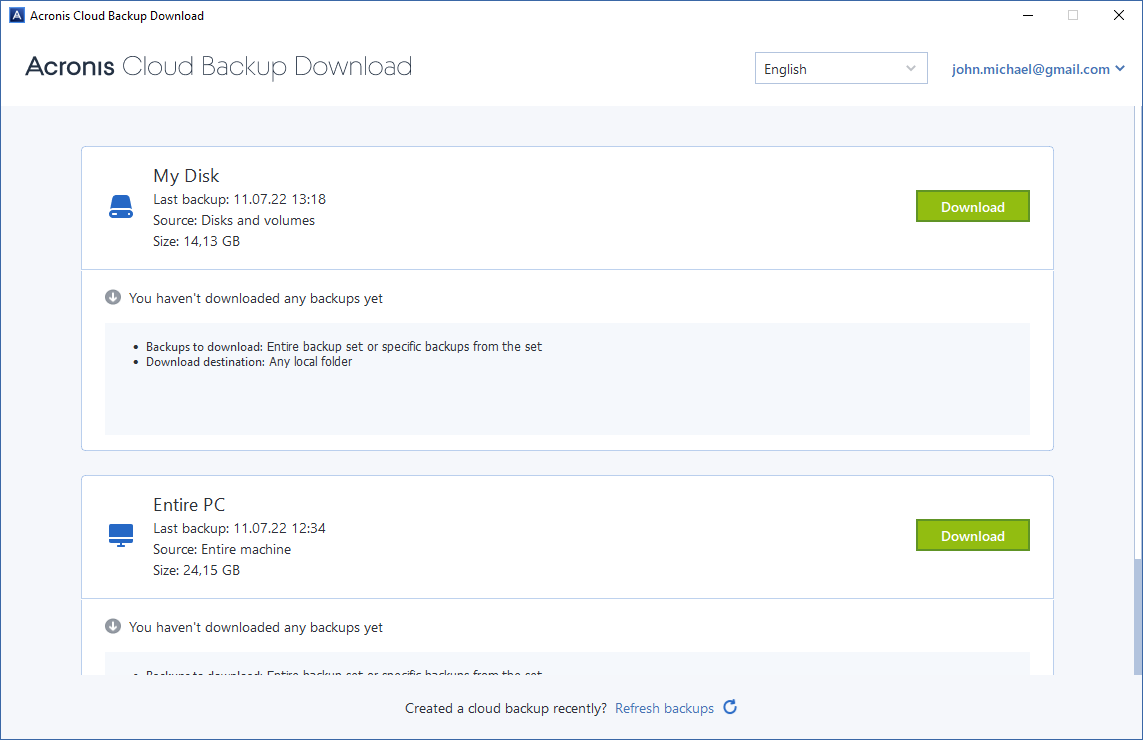Click 'You haven't downloaded any backups yet' under Entire PC
1143x740 pixels.
256,627
